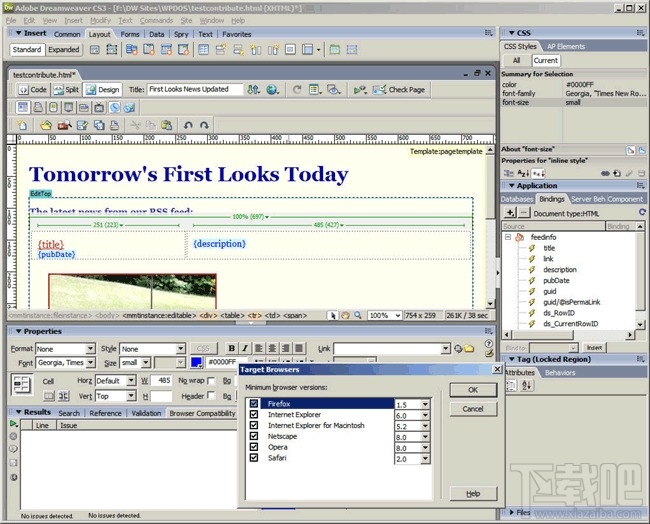This screenshot has width=650, height=524.
Task: Show All CSS rules
Action: [x=516, y=61]
